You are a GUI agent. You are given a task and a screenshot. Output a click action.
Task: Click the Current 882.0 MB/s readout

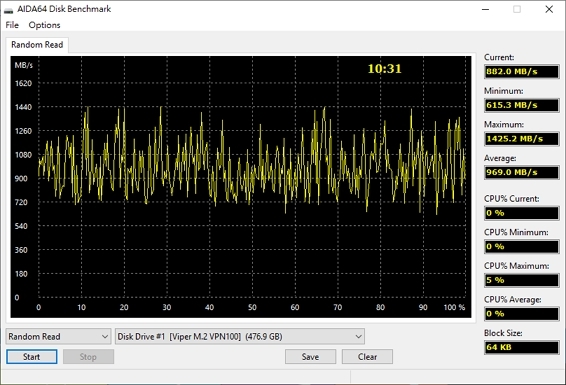(x=522, y=71)
